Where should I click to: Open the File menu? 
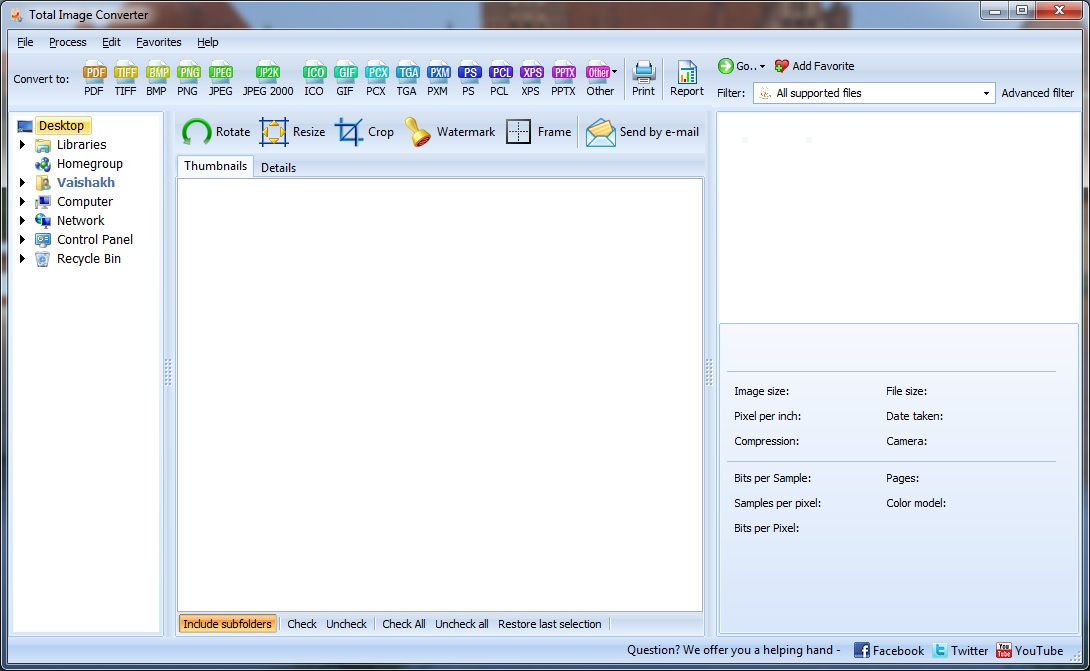(x=25, y=42)
